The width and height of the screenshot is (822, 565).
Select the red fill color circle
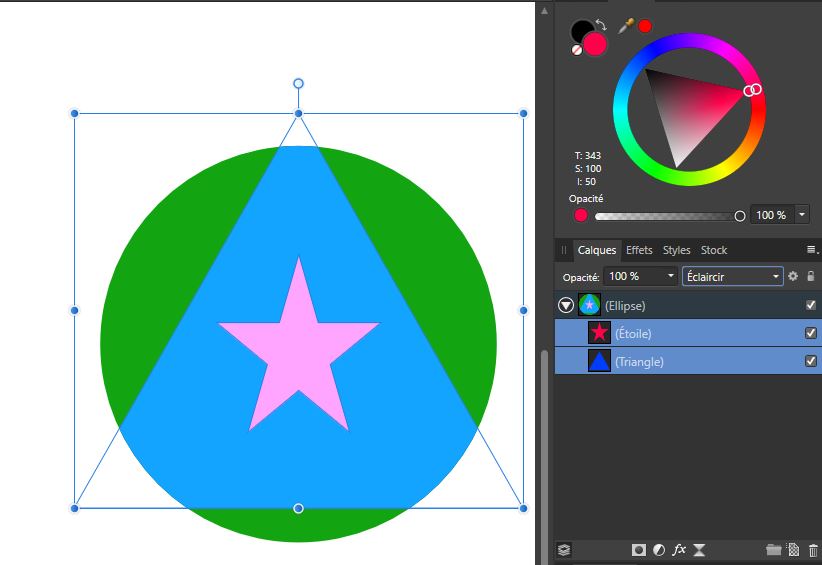pos(596,44)
